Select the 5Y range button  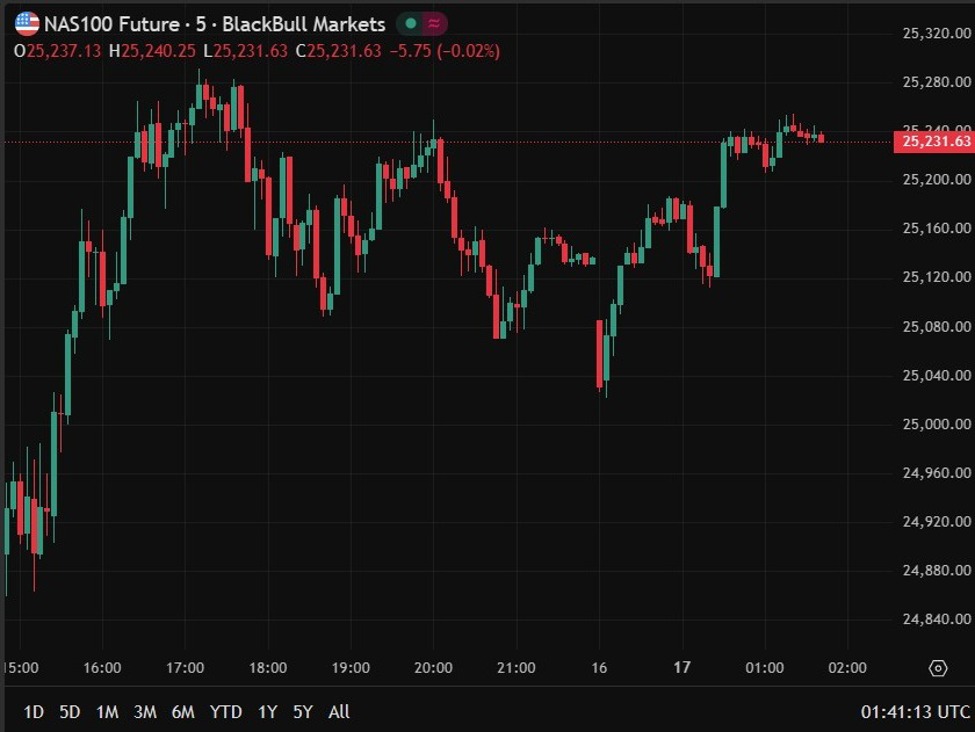[301, 712]
